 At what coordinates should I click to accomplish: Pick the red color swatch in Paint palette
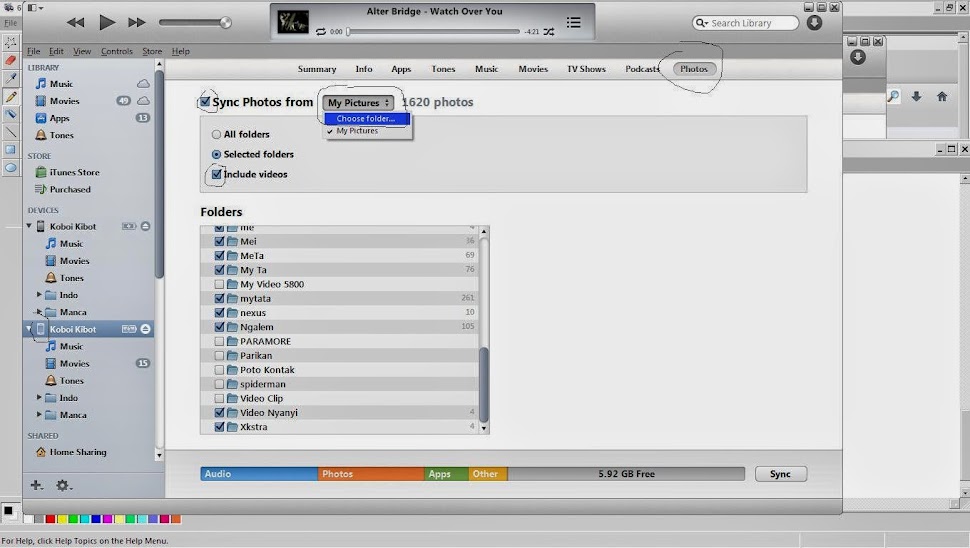click(x=51, y=519)
